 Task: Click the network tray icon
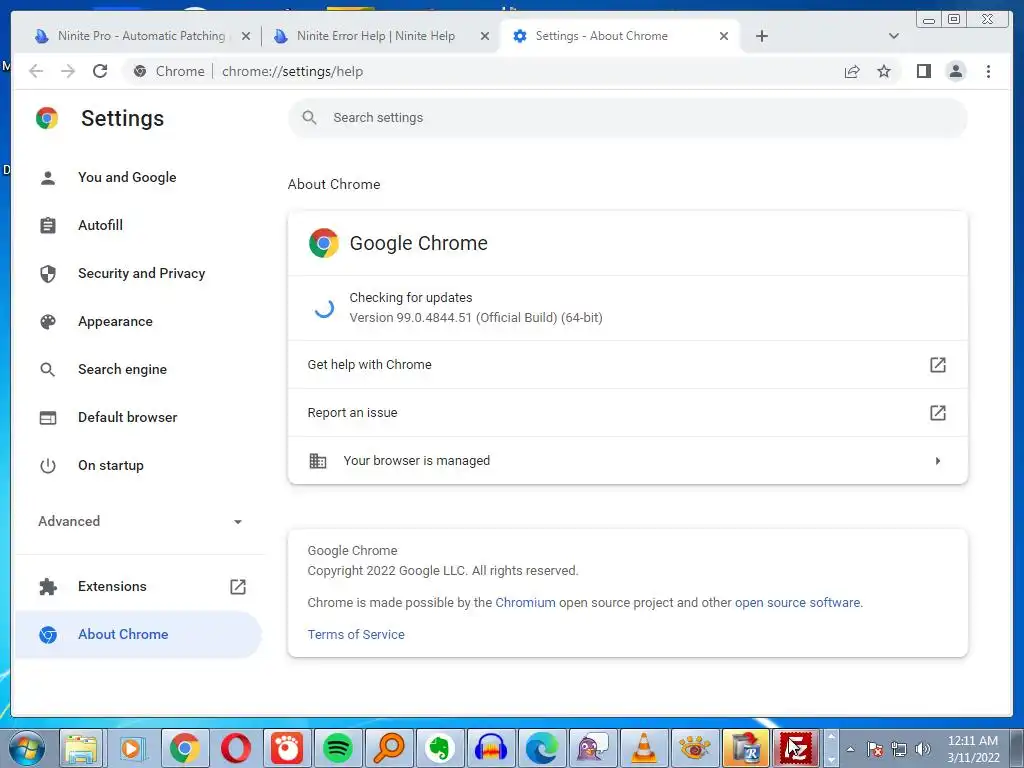point(899,748)
